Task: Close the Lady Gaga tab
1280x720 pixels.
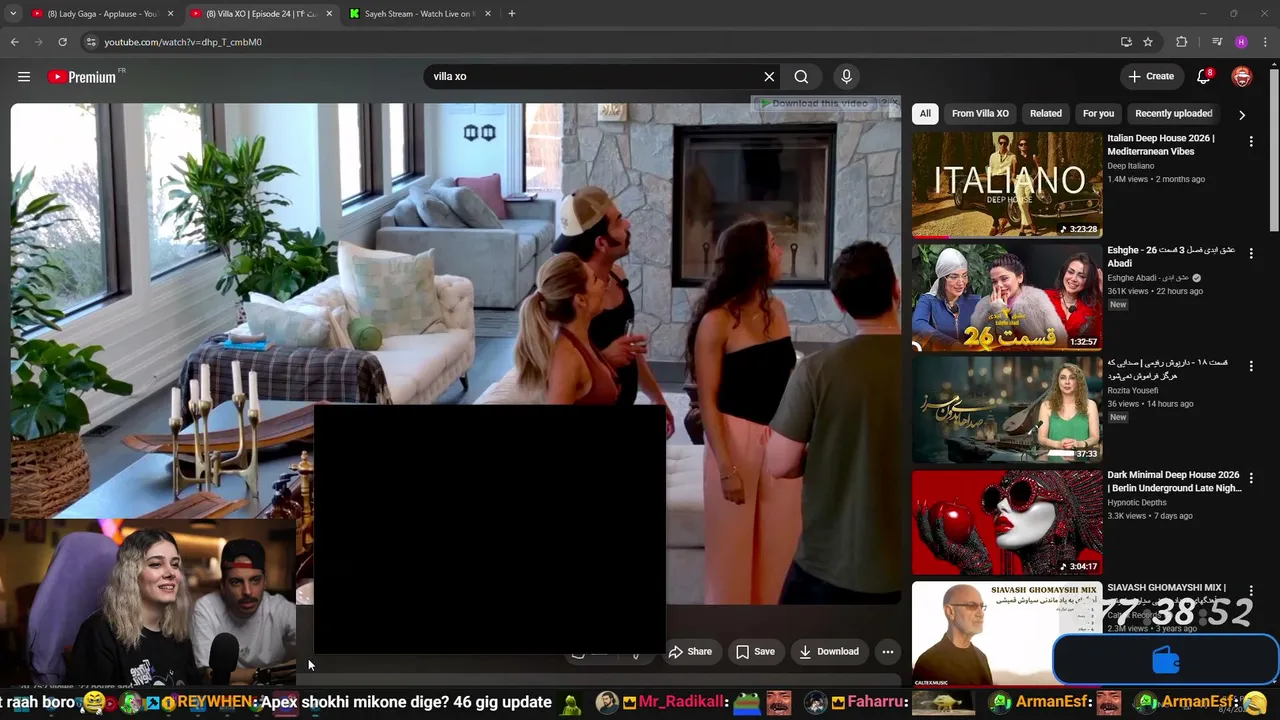Action: 171,14
